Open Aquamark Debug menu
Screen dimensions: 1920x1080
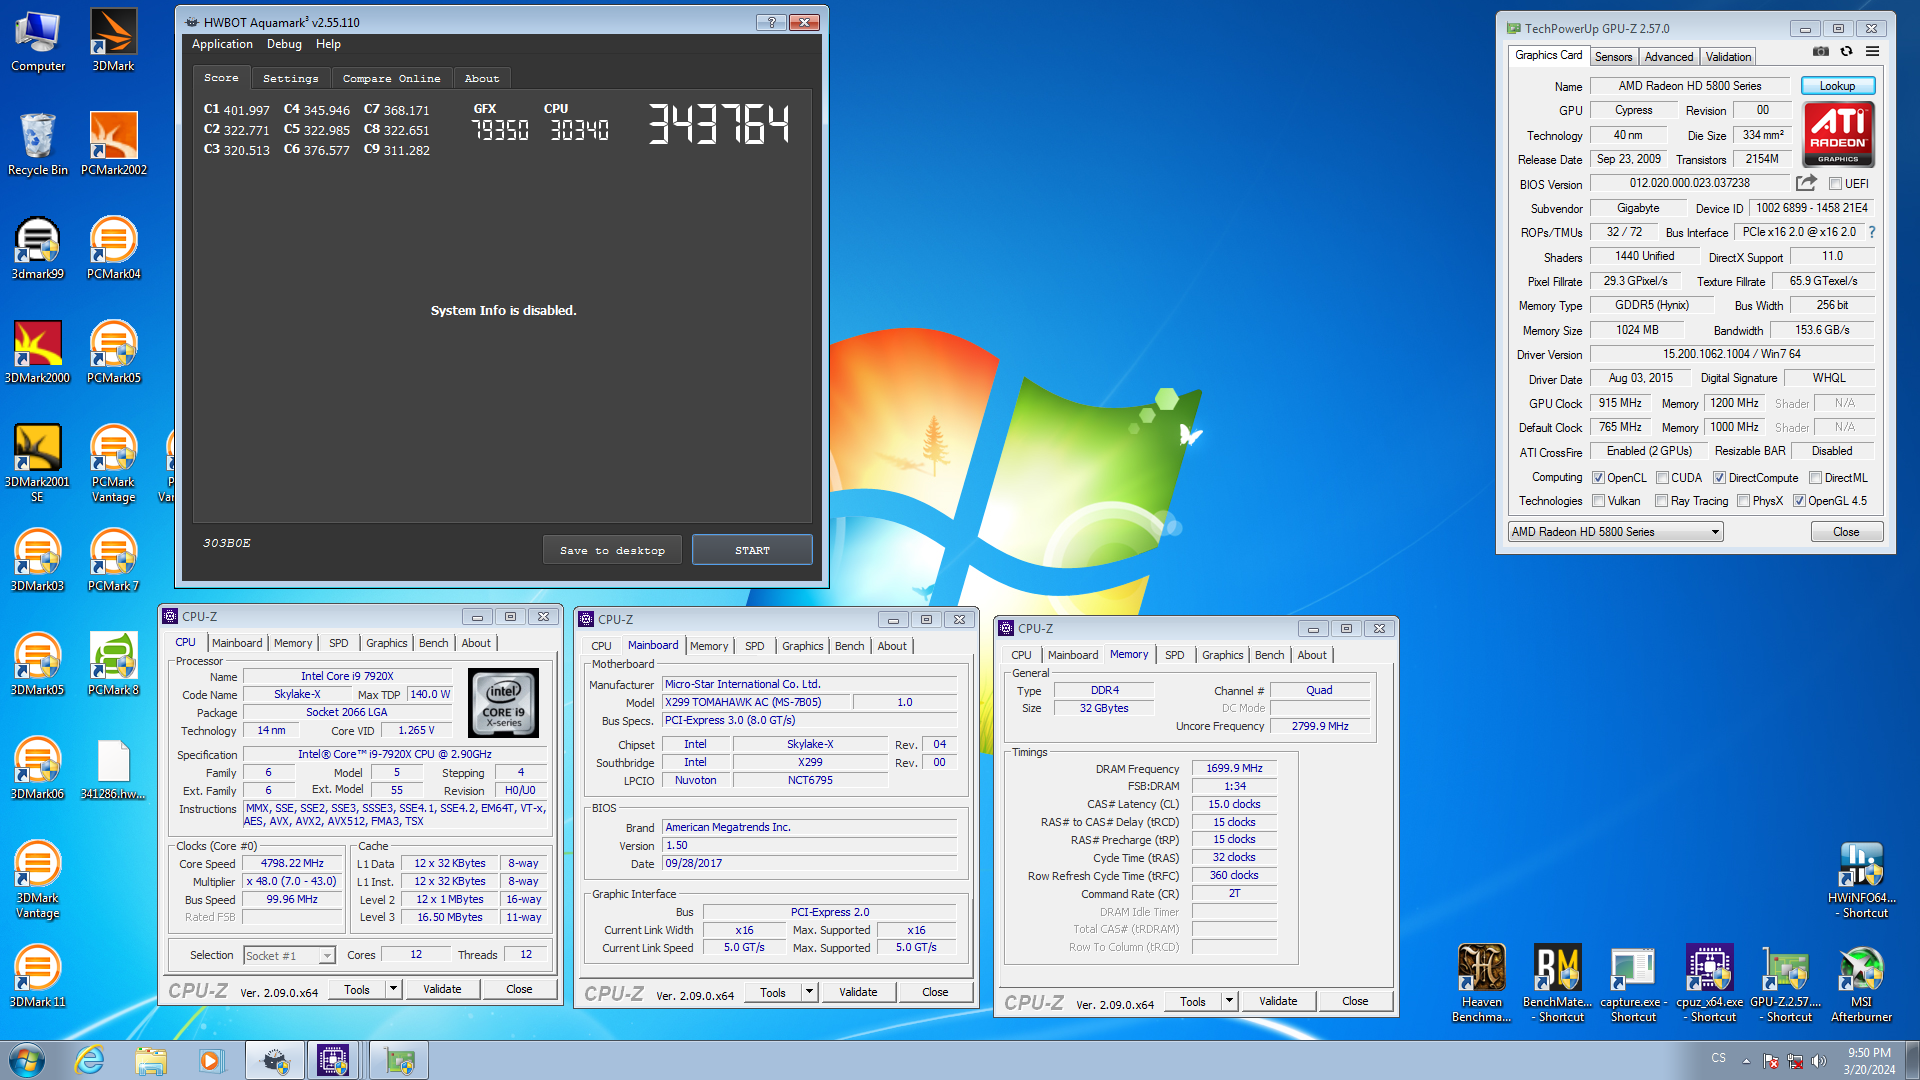[284, 44]
